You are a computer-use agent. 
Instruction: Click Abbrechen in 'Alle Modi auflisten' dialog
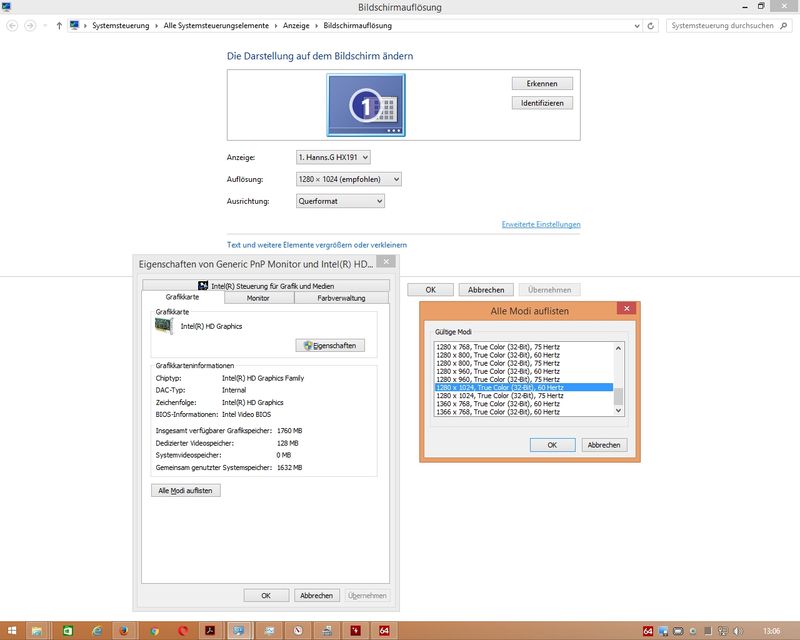[604, 445]
